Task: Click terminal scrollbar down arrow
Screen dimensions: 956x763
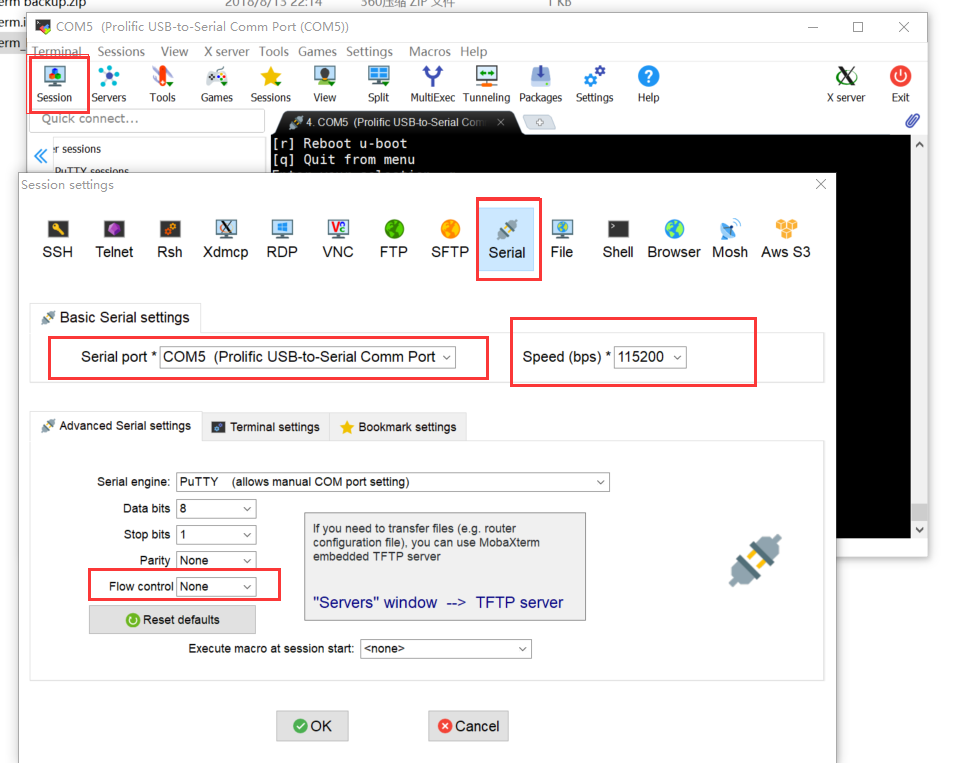Action: [919, 530]
